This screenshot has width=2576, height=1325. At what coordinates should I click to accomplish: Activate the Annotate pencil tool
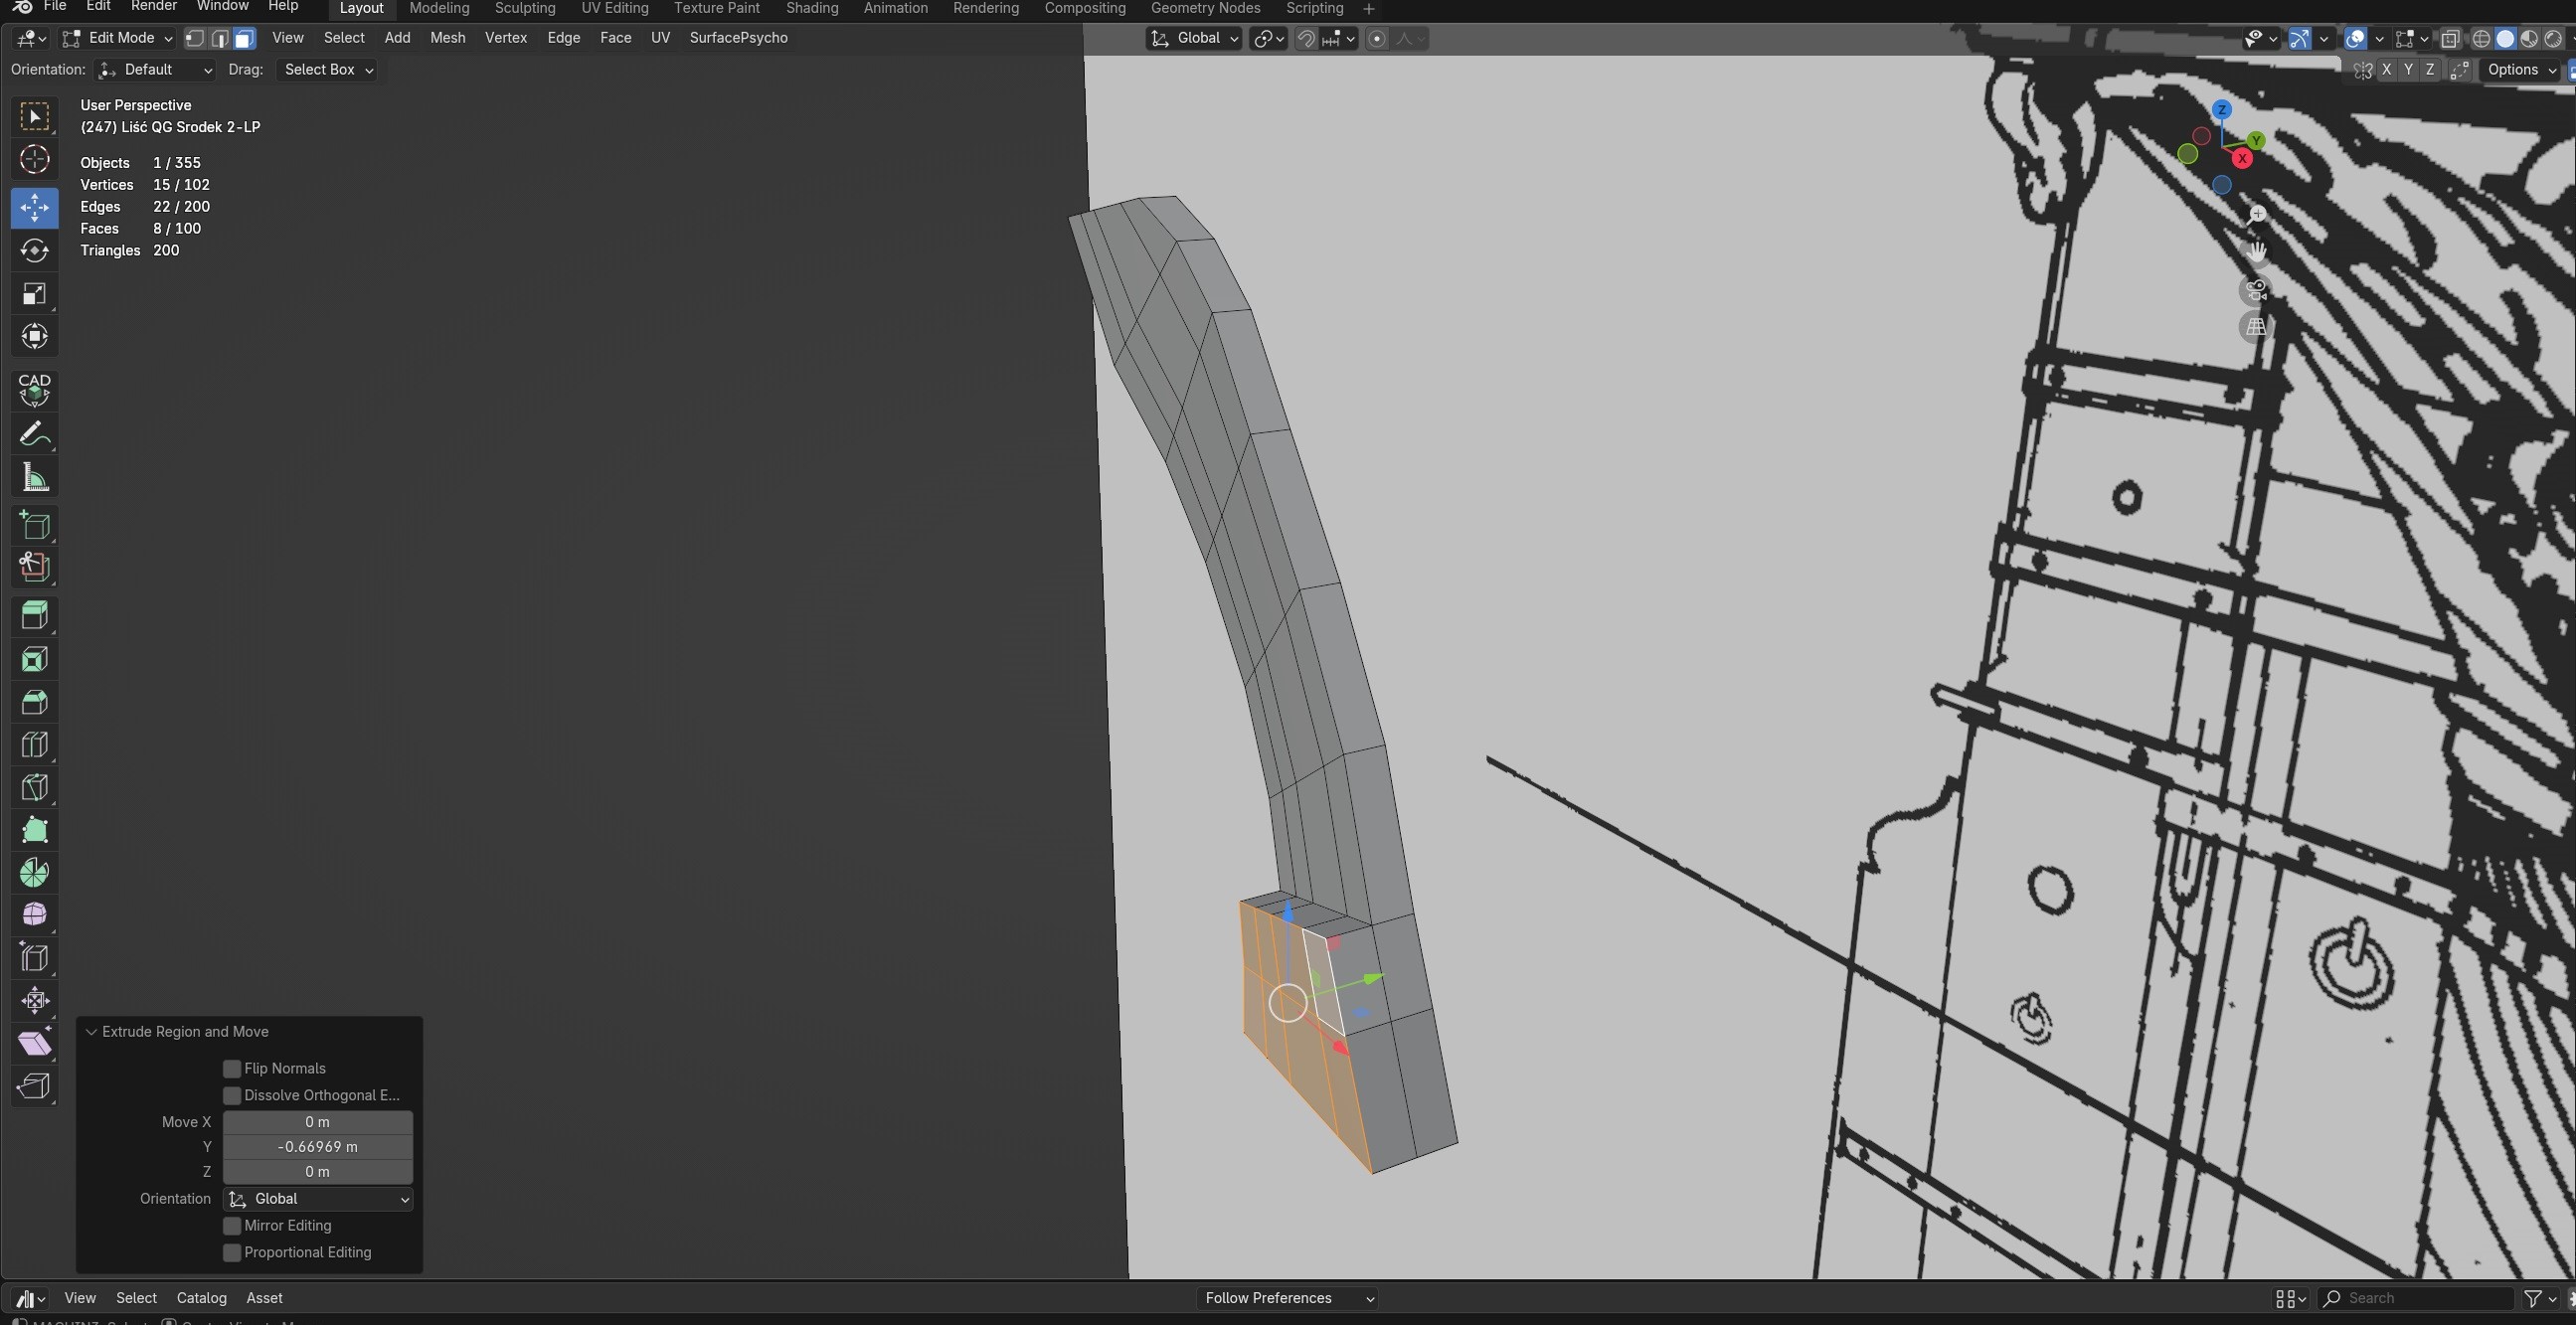coord(34,434)
